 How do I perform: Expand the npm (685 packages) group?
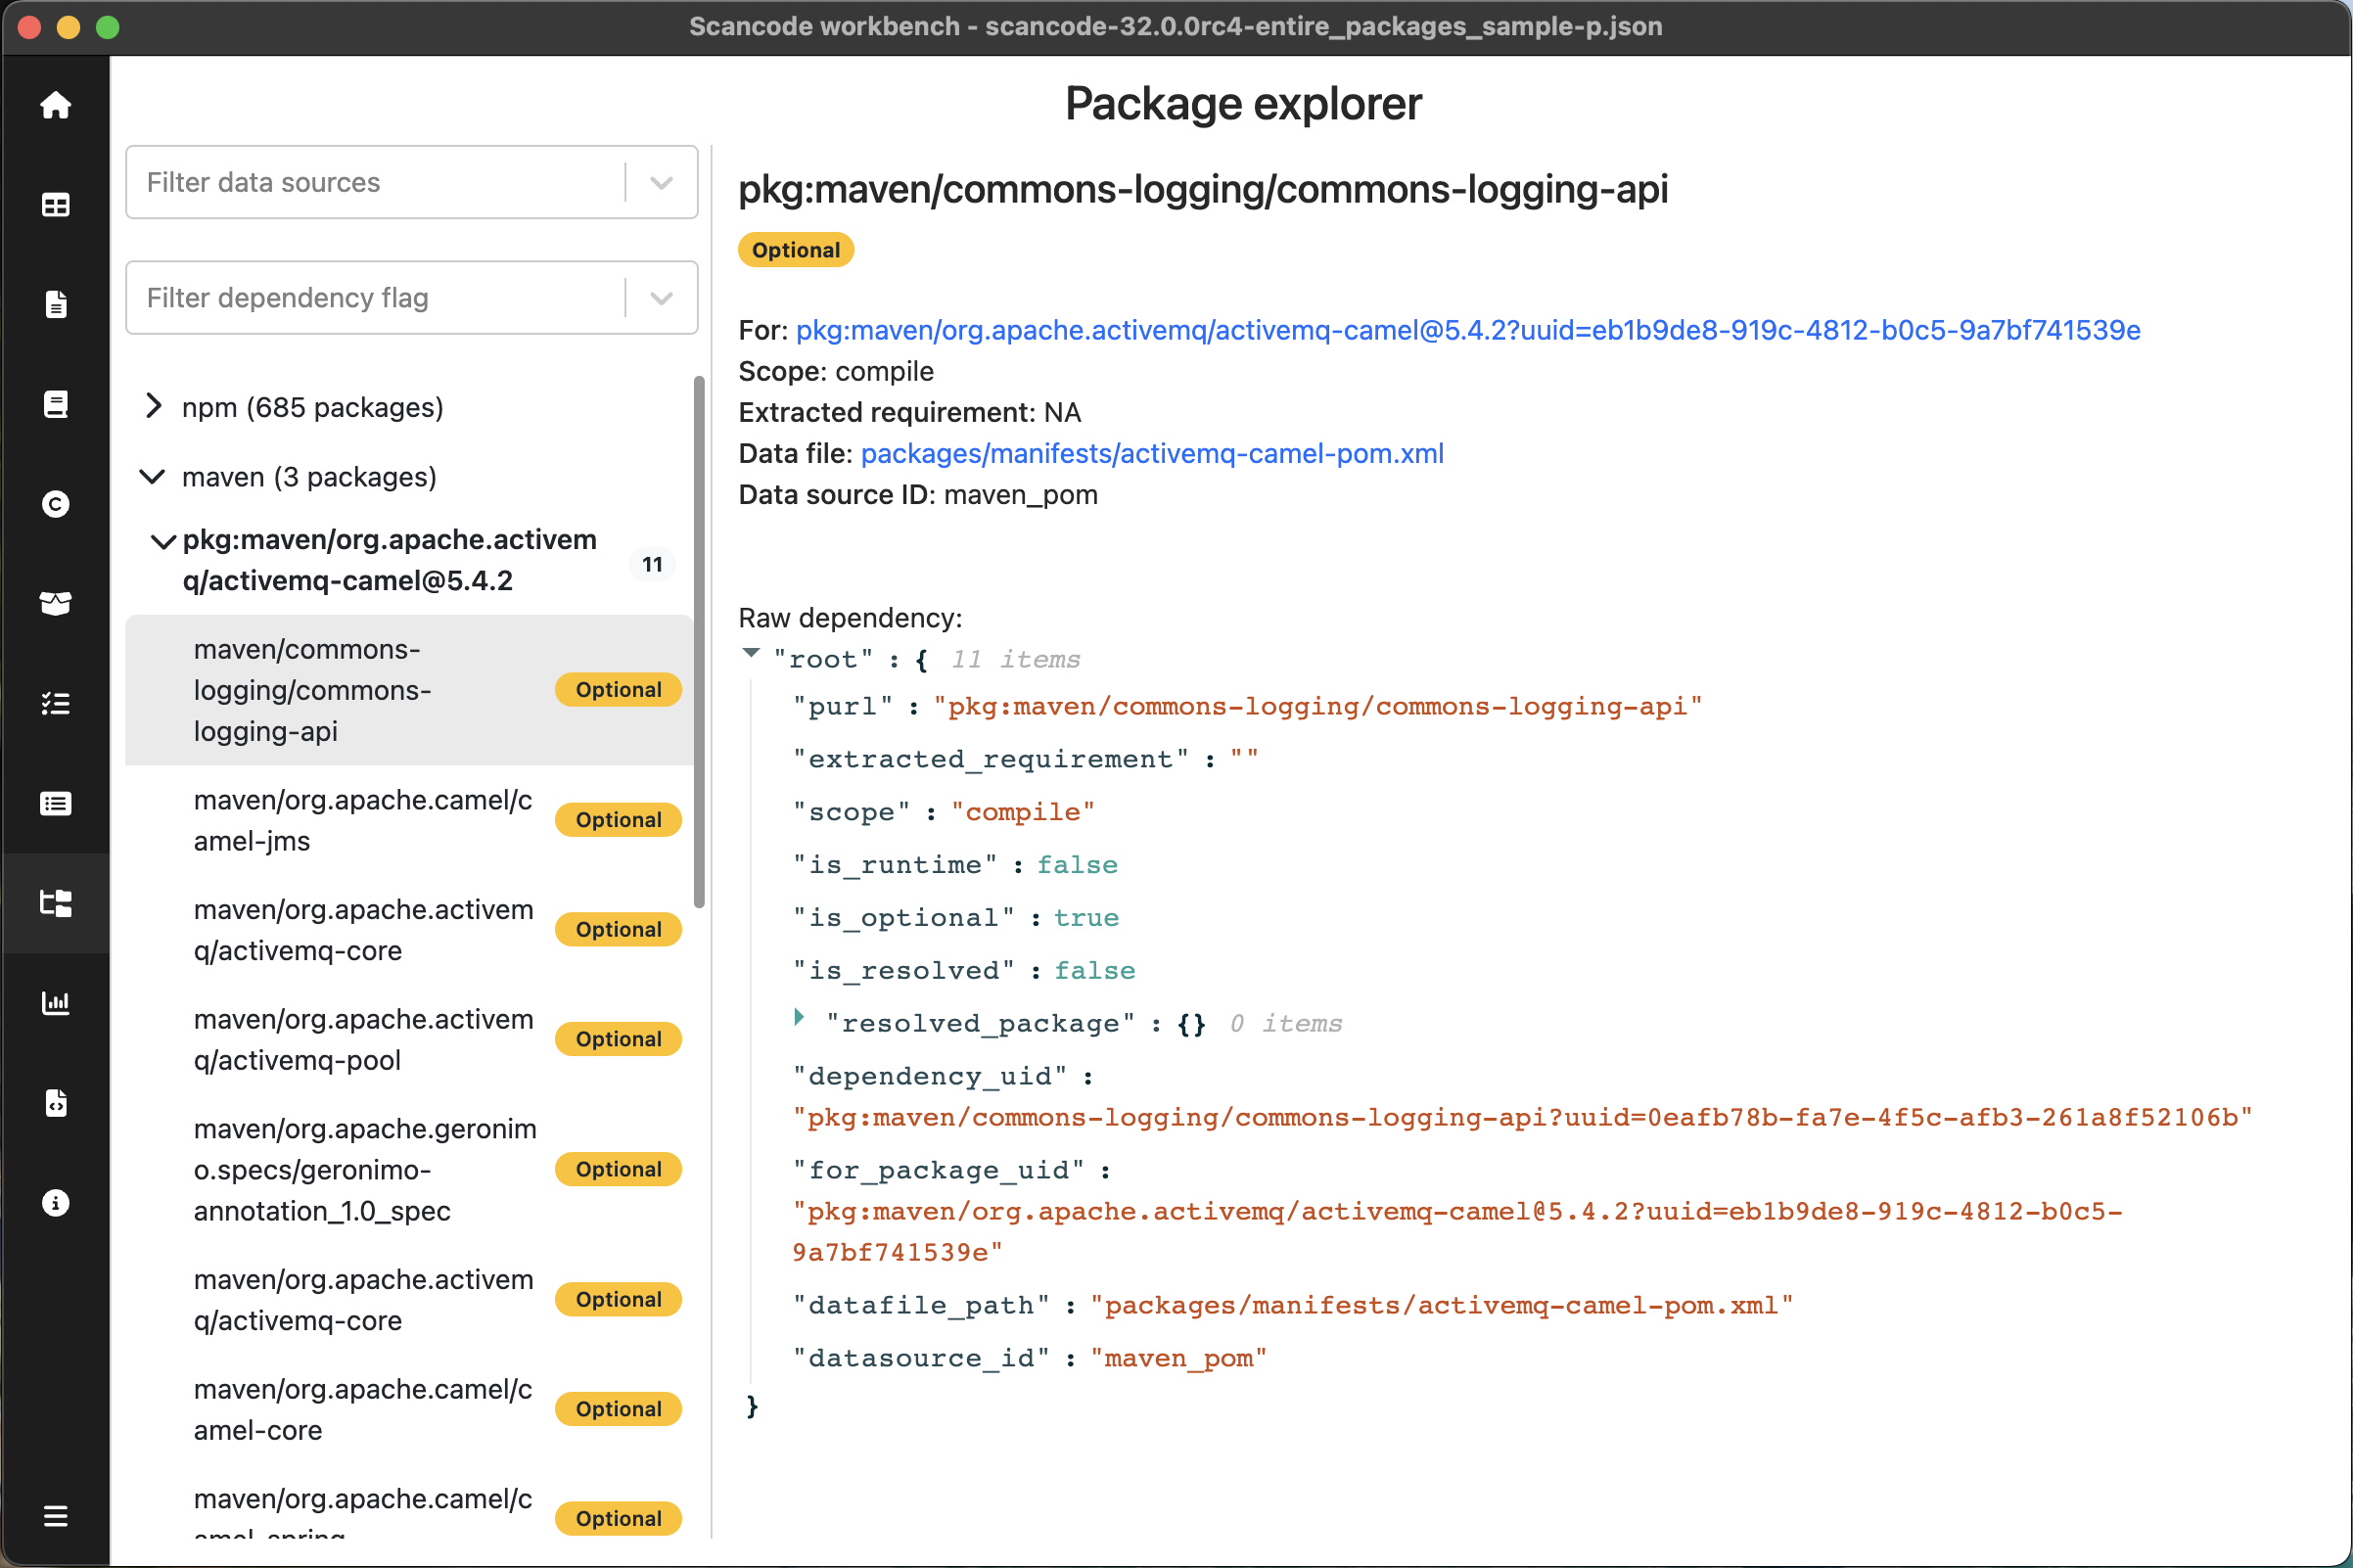tap(153, 406)
